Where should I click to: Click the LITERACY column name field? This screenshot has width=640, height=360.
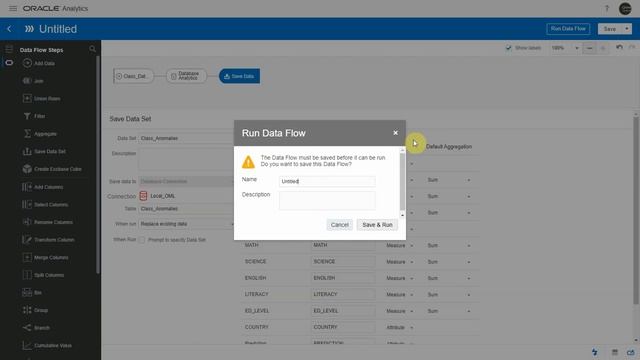pyautogui.click(x=343, y=294)
